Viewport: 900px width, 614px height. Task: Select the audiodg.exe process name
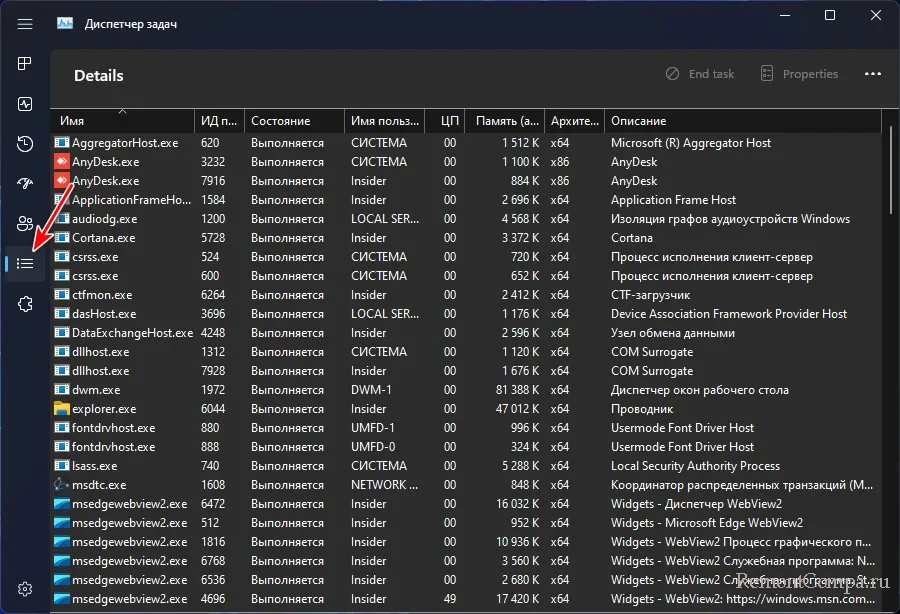pyautogui.click(x=104, y=219)
